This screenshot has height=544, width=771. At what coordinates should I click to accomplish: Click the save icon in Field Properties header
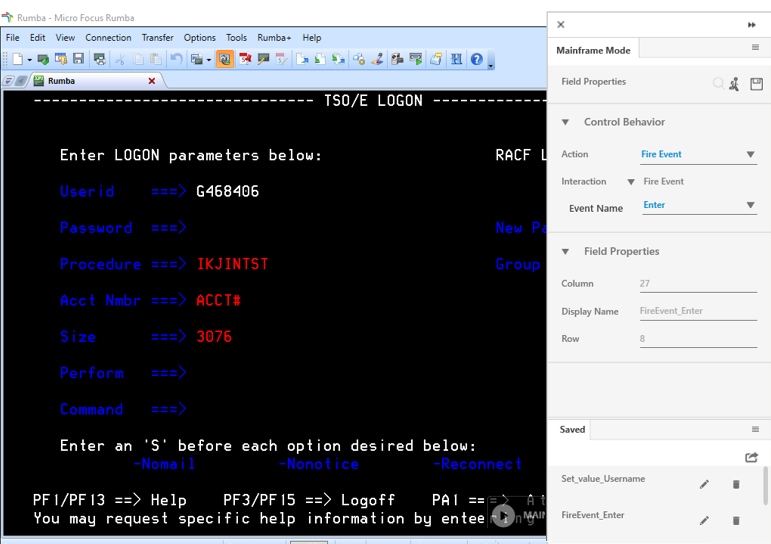[756, 84]
